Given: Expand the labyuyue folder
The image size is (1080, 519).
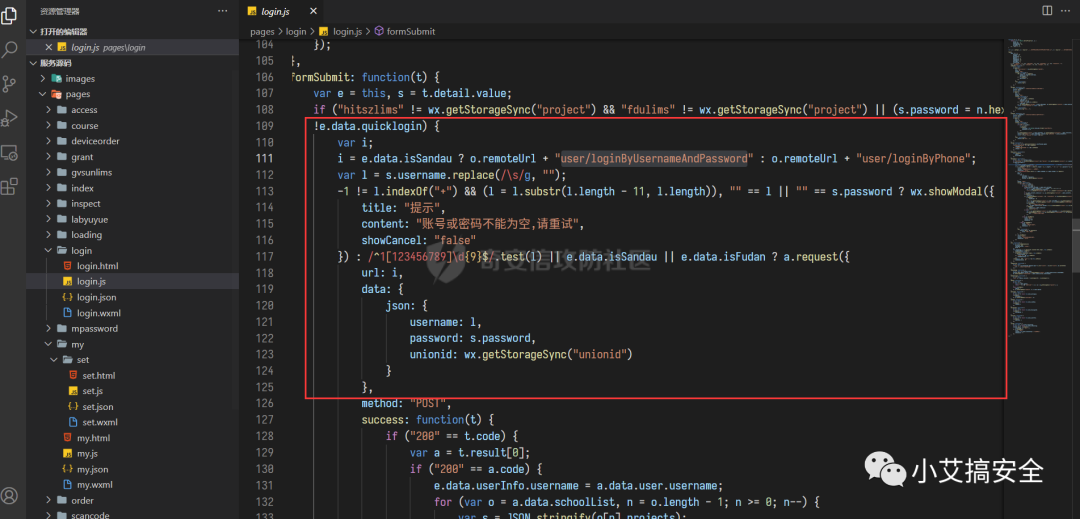Looking at the screenshot, I should pos(90,219).
